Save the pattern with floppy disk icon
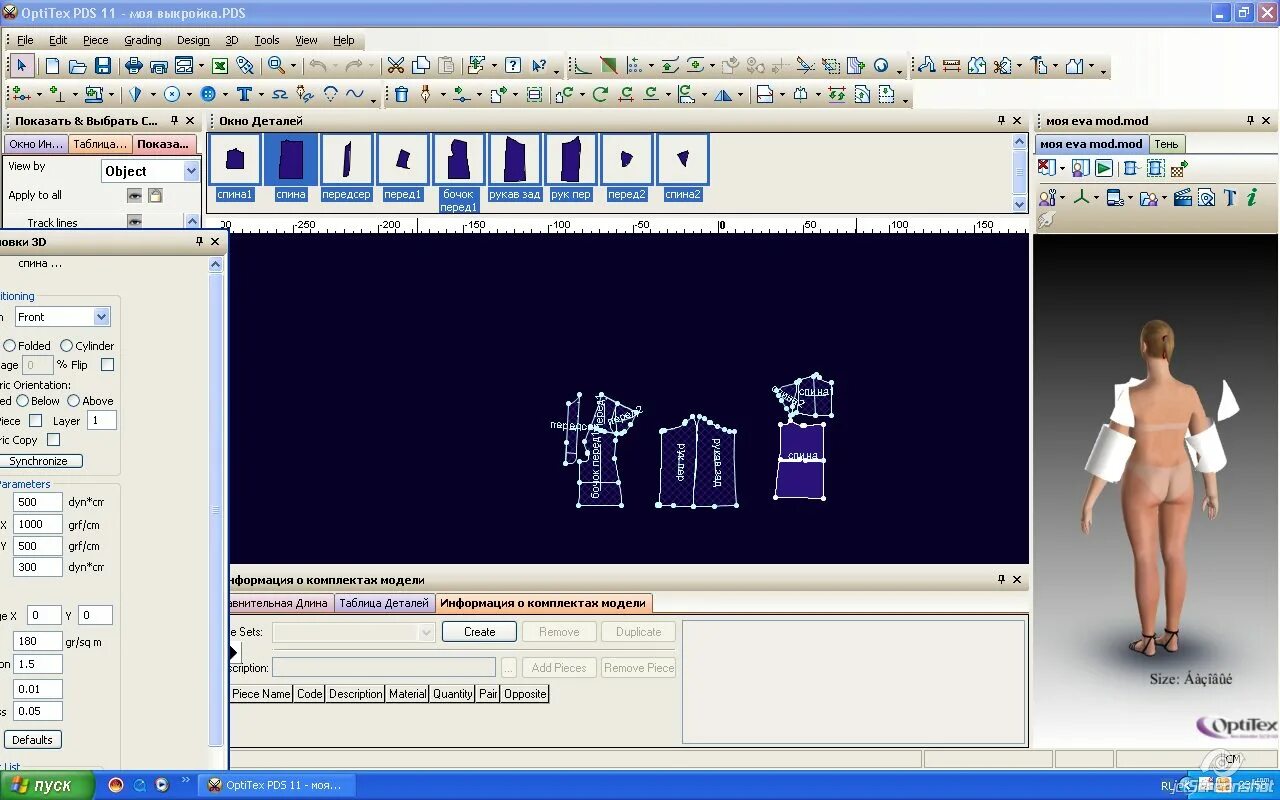The image size is (1280, 800). [x=103, y=66]
